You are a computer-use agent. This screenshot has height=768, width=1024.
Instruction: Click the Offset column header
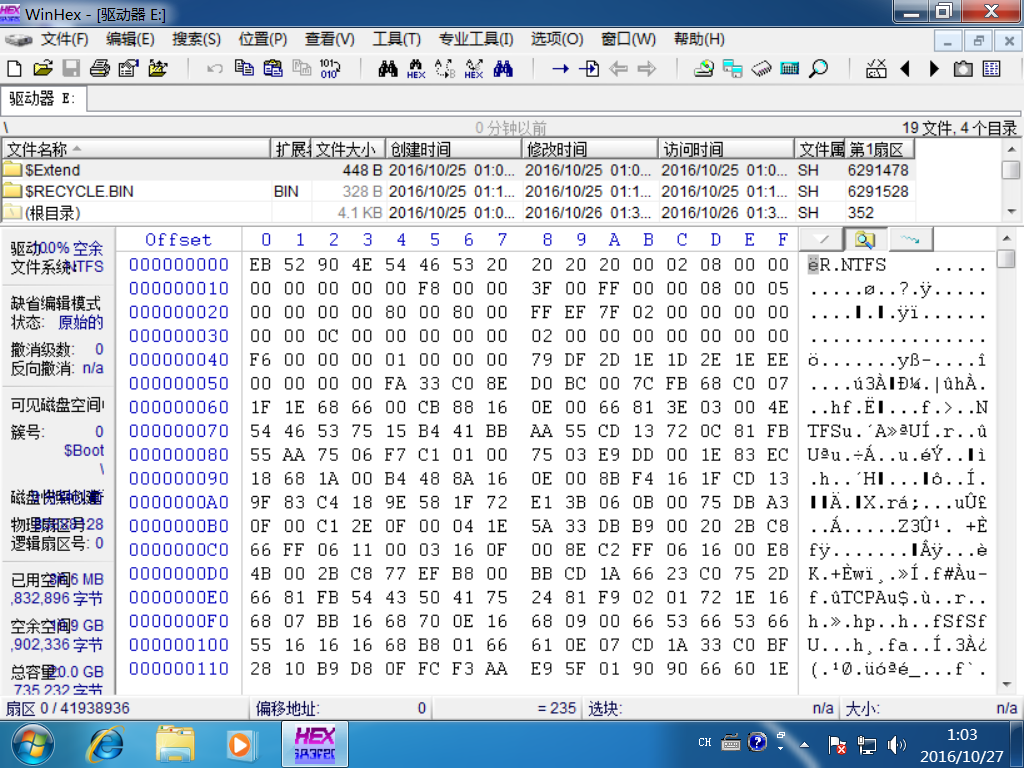click(178, 240)
